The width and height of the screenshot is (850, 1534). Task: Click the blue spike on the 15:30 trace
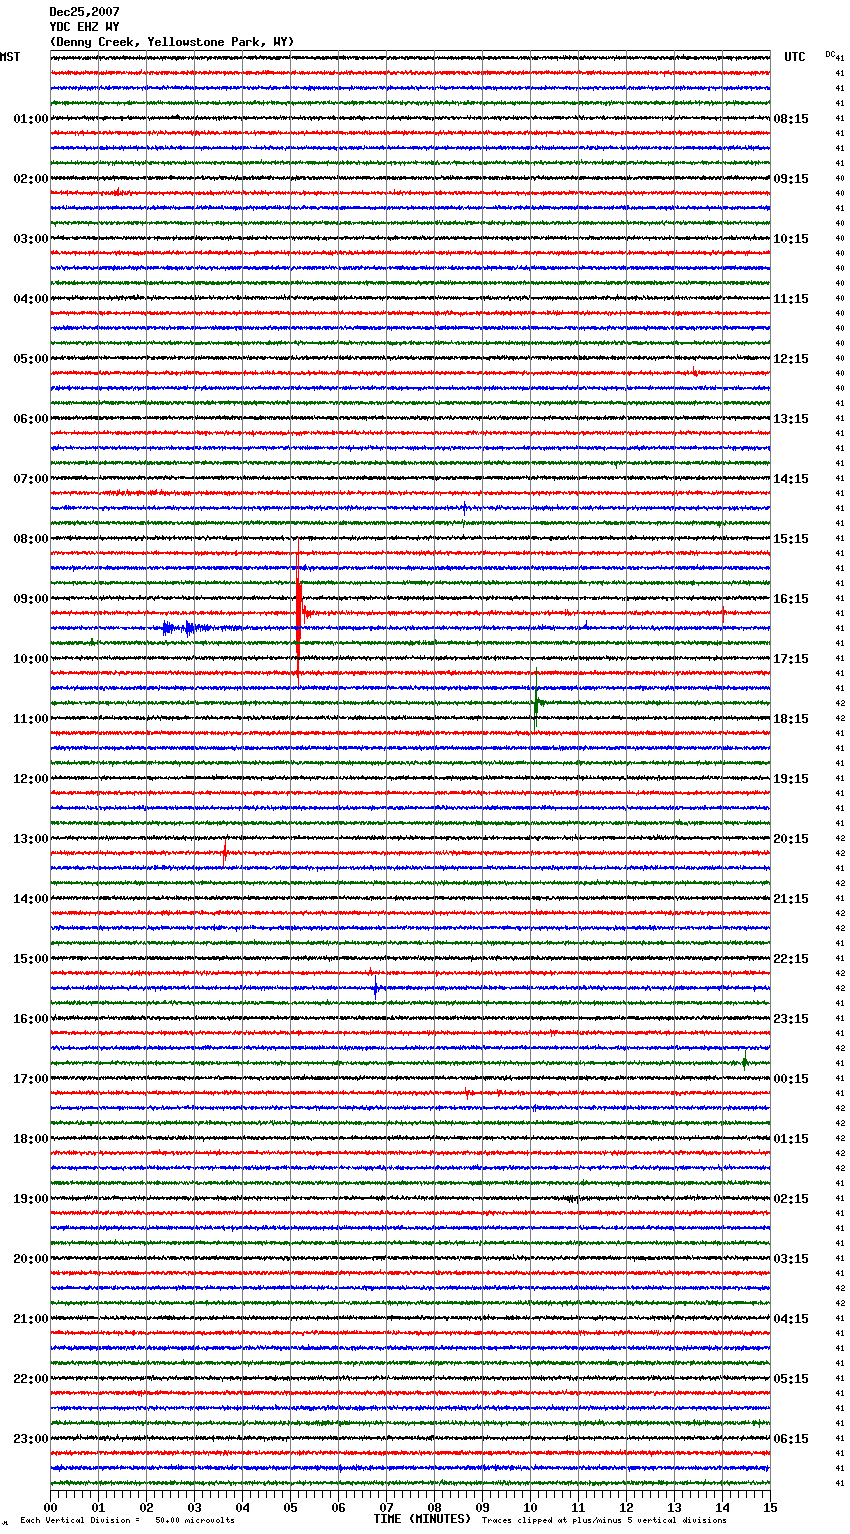pos(376,988)
